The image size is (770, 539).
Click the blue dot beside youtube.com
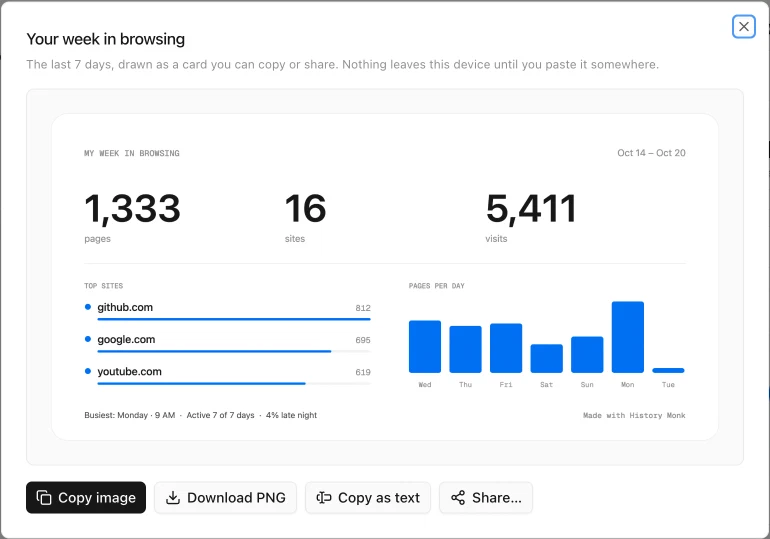click(88, 371)
